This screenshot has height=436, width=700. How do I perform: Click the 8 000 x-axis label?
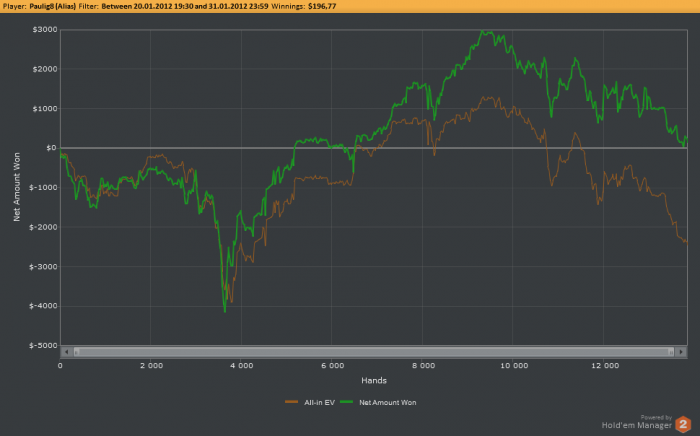(423, 365)
